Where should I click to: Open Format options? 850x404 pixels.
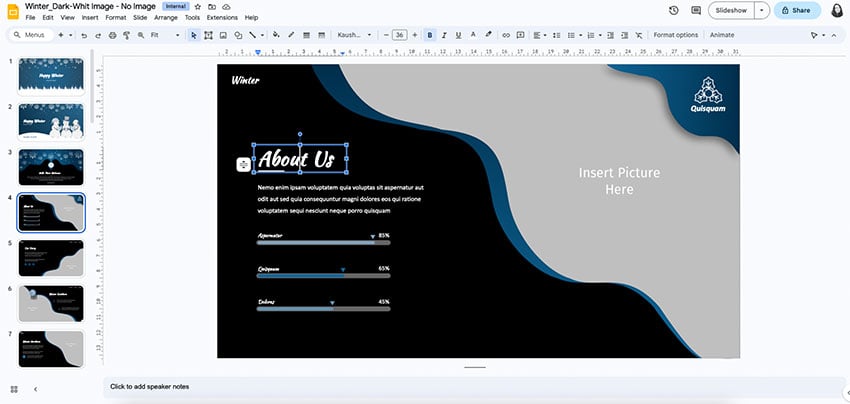point(675,35)
